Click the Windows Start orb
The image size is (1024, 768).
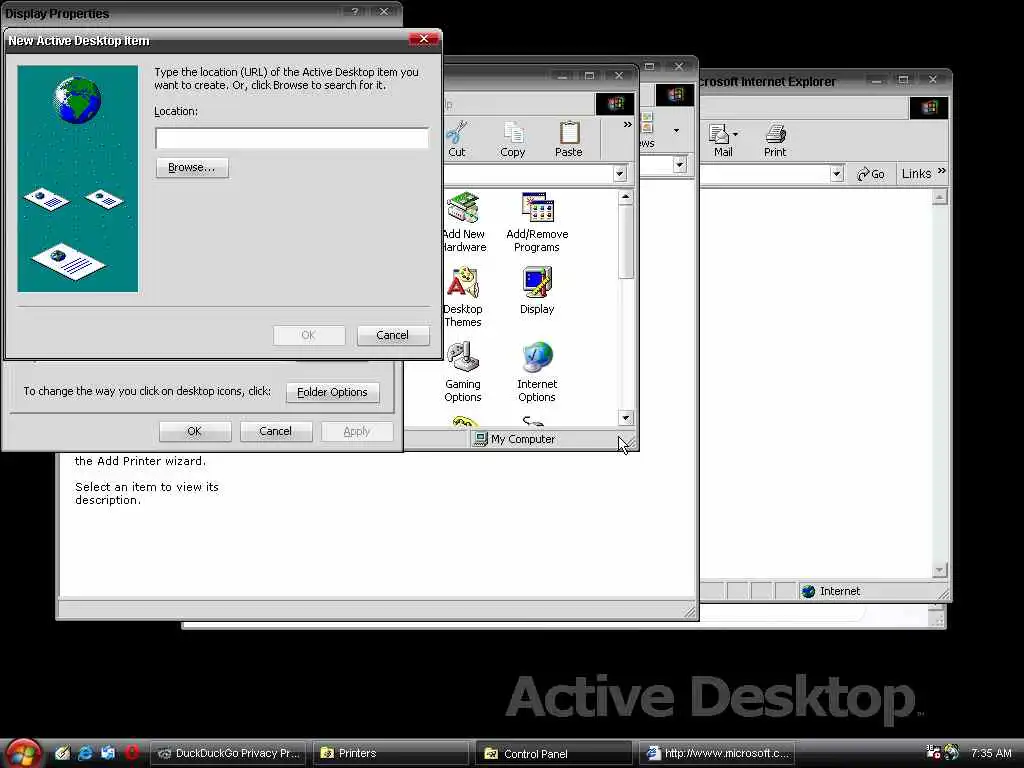point(24,753)
